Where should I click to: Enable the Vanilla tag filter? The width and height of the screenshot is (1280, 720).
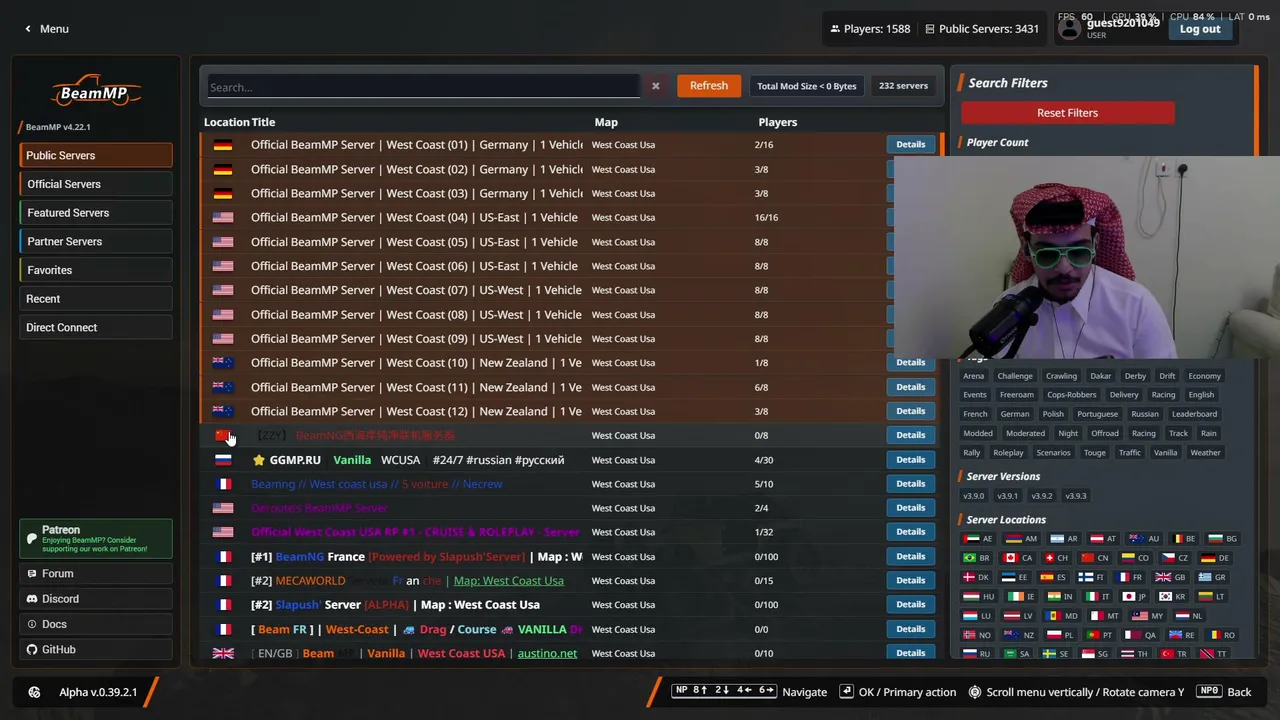[x=1165, y=453]
